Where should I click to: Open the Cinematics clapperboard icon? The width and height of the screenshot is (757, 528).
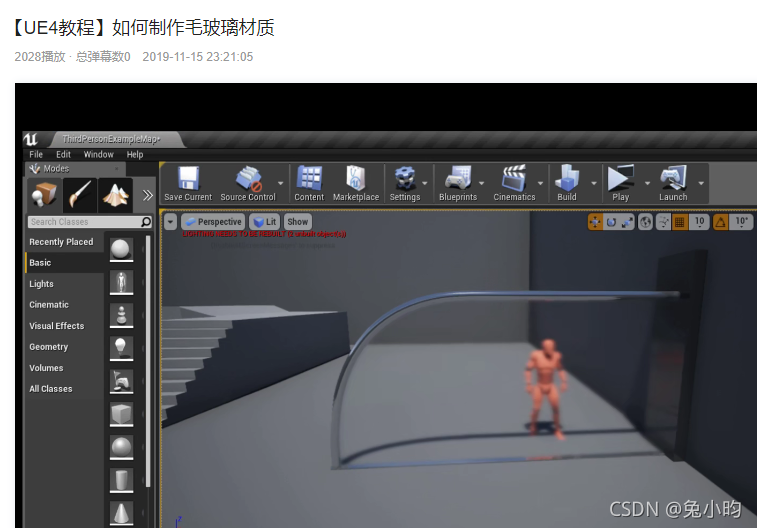[x=514, y=183]
